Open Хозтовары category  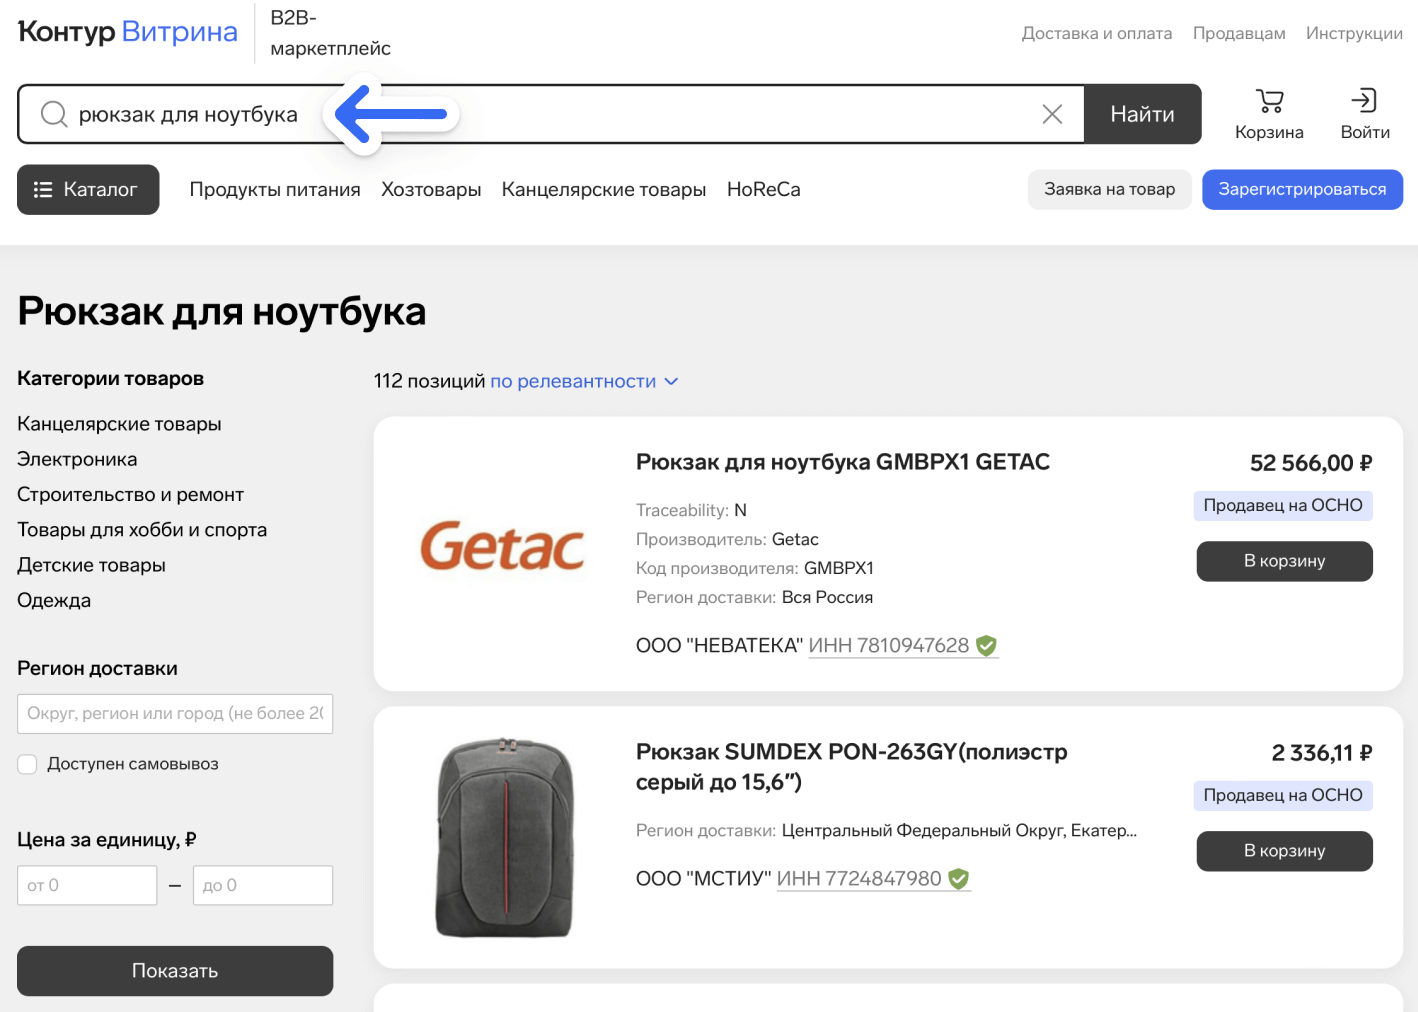pos(431,190)
